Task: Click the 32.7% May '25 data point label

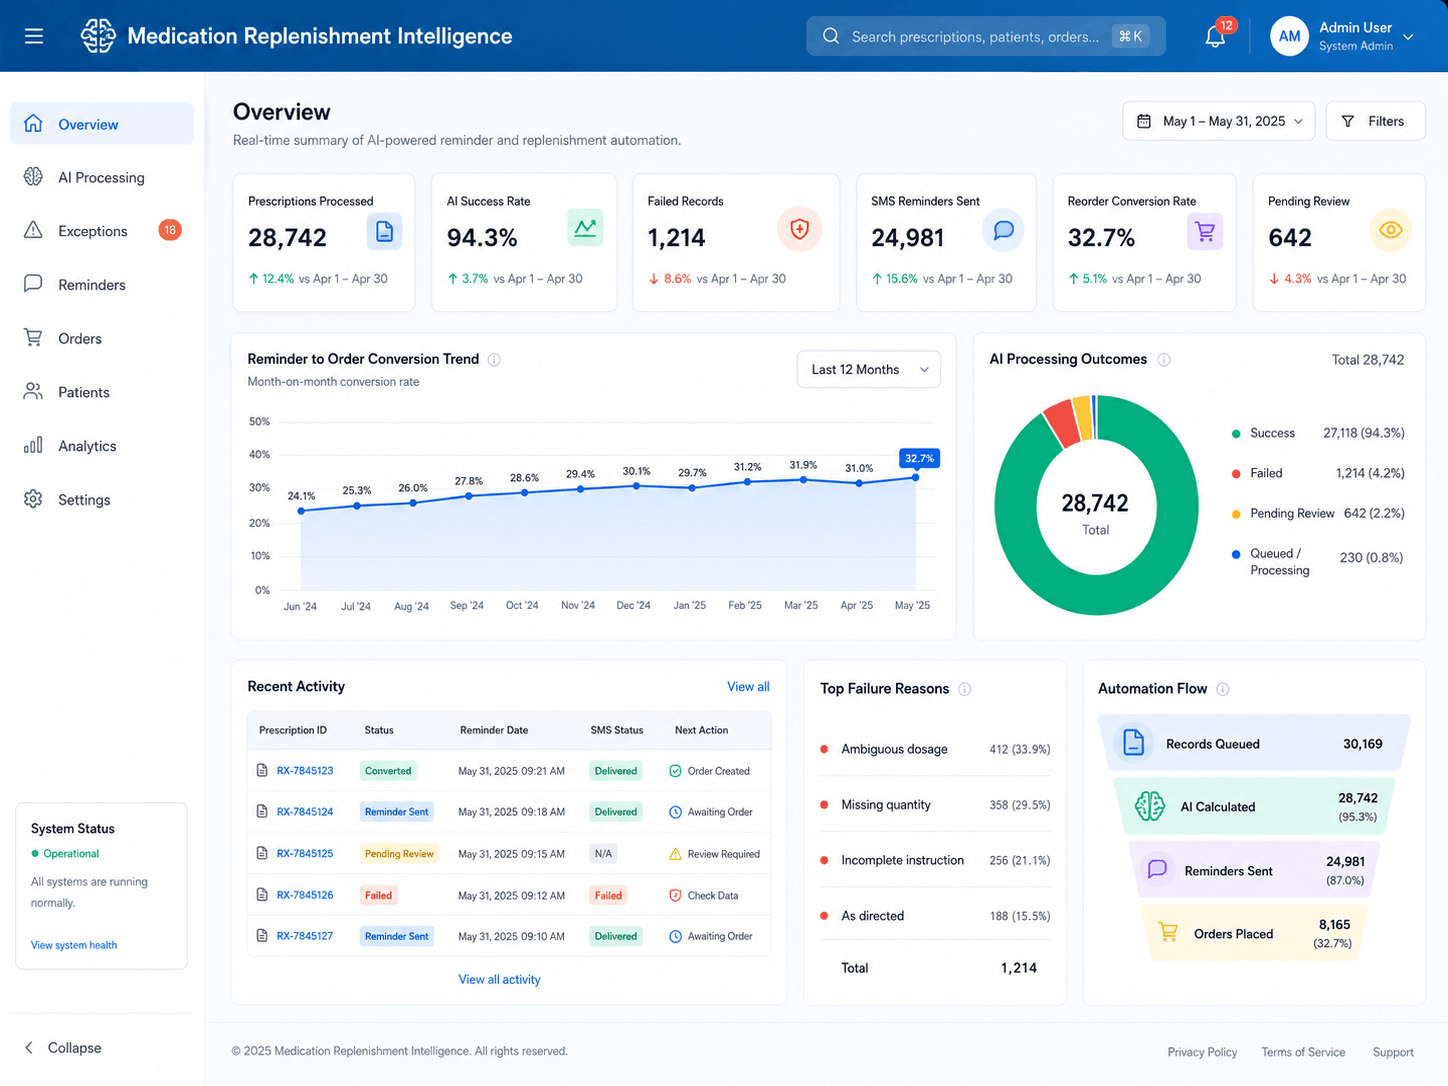Action: click(x=919, y=459)
